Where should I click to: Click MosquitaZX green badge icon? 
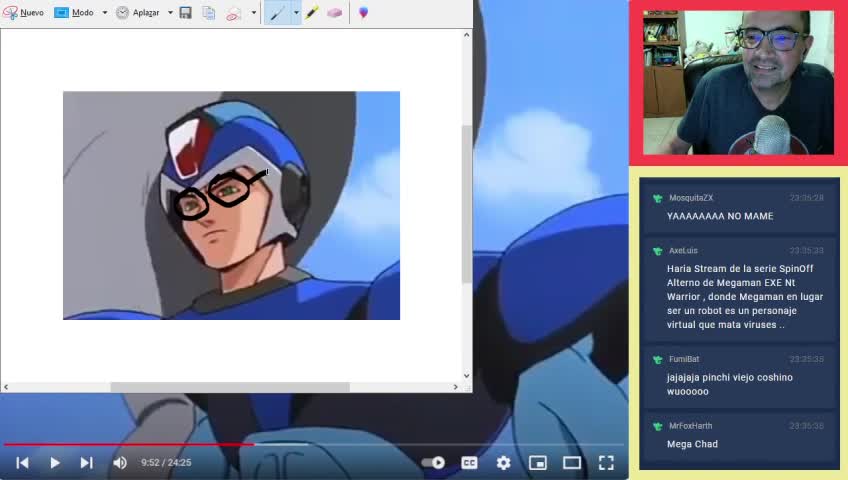[x=658, y=198]
